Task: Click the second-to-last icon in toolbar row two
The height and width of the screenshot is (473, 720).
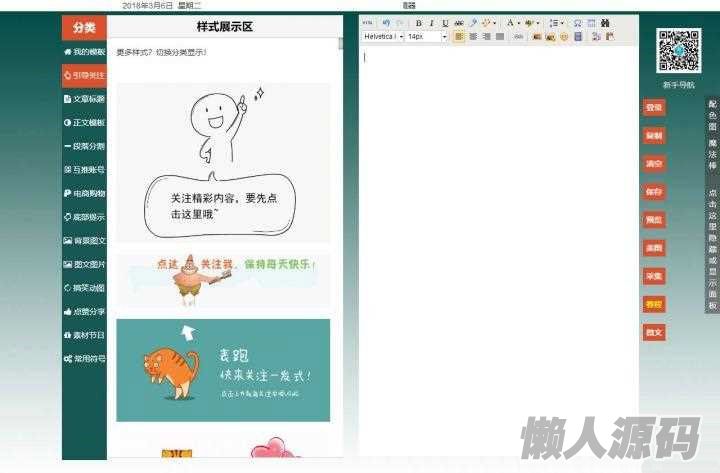Action: click(596, 36)
